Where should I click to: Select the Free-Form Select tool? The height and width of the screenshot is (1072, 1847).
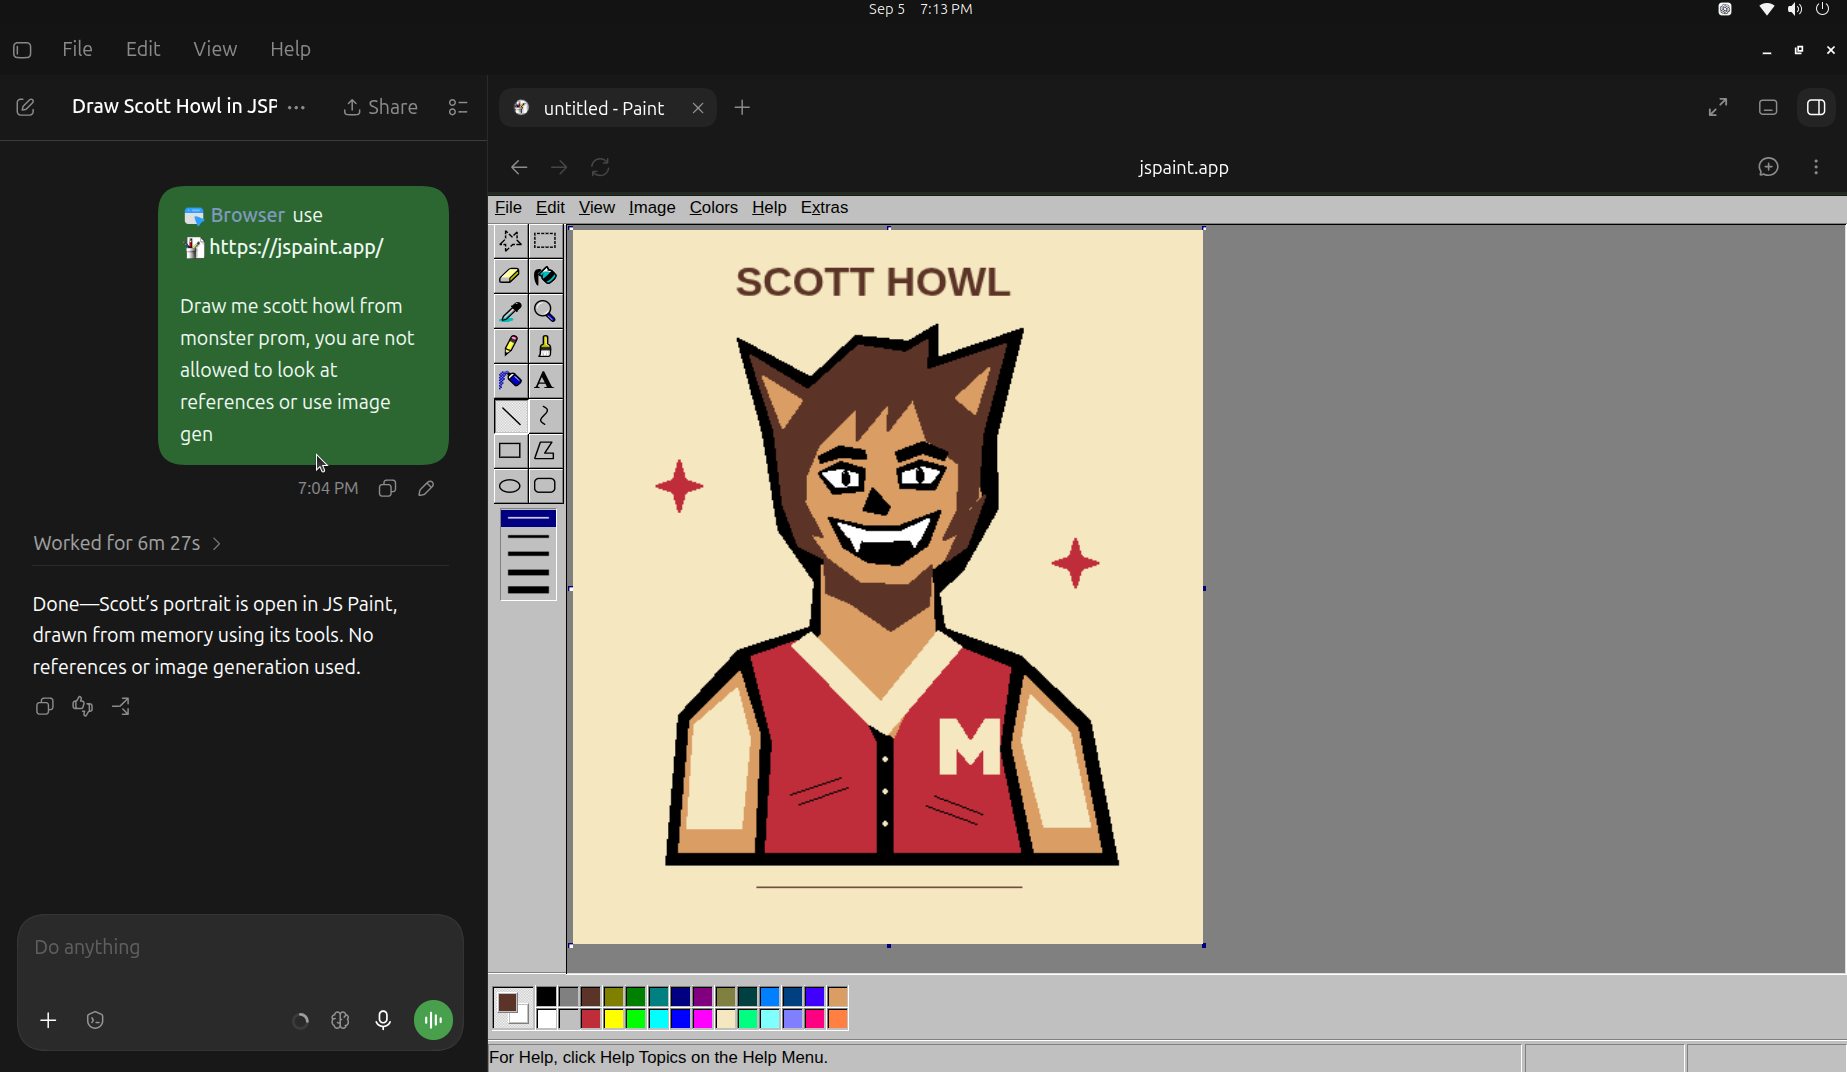pyautogui.click(x=510, y=241)
